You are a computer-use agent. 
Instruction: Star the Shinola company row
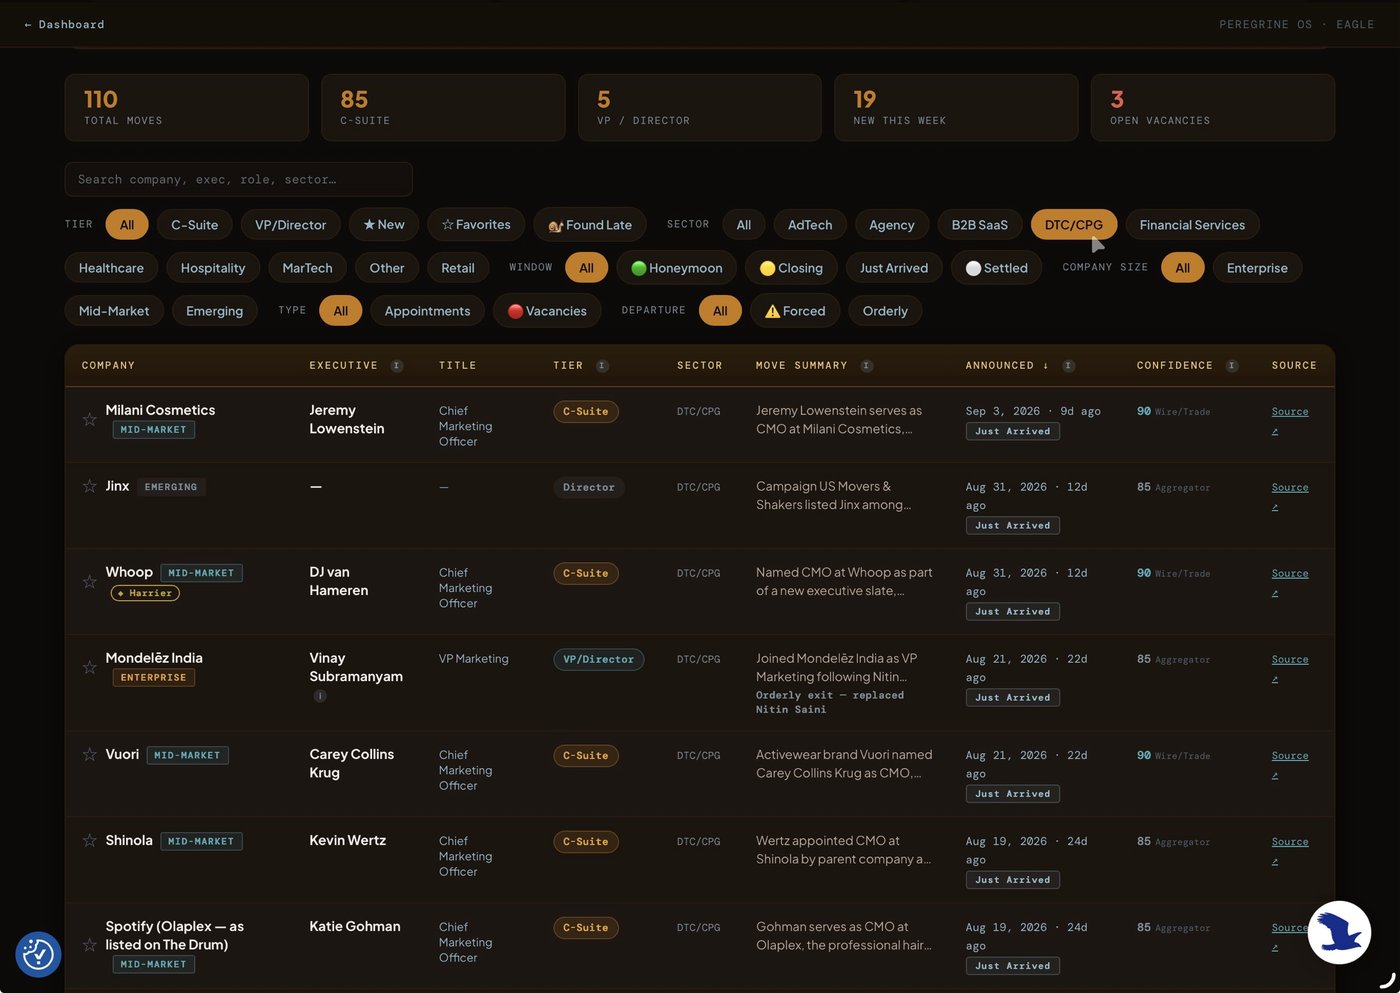coord(90,840)
